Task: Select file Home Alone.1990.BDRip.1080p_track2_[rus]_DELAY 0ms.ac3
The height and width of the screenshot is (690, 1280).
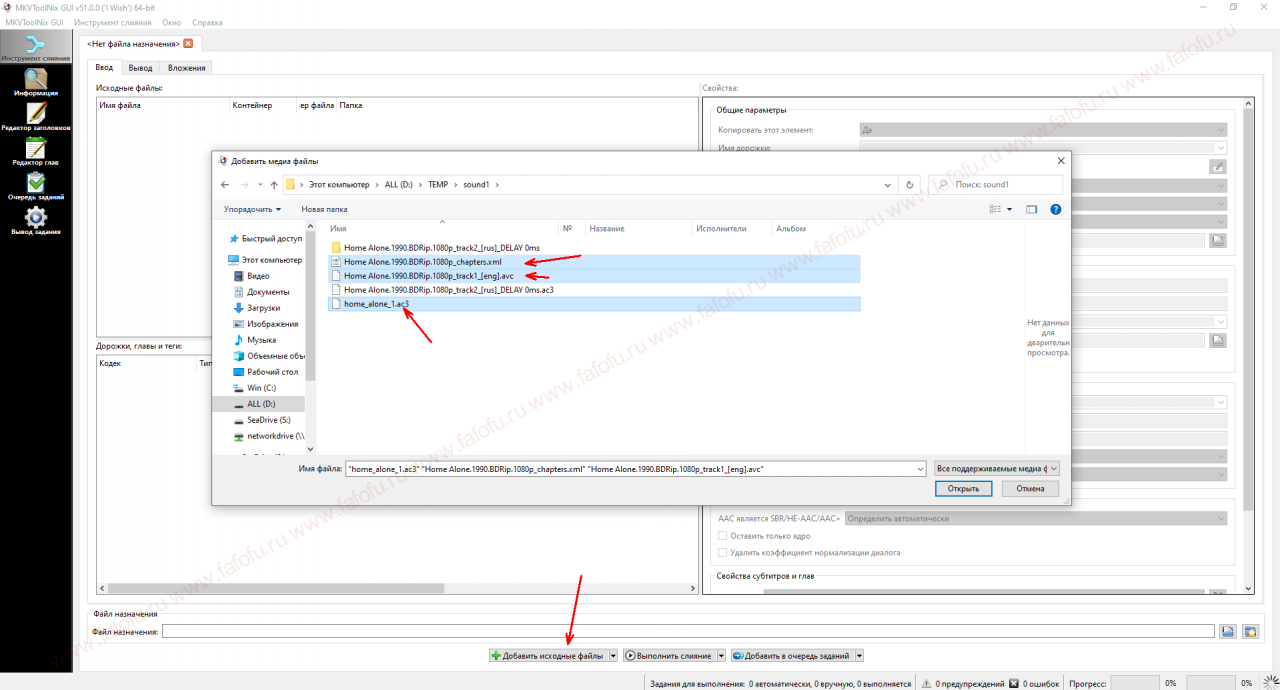Action: pos(448,289)
